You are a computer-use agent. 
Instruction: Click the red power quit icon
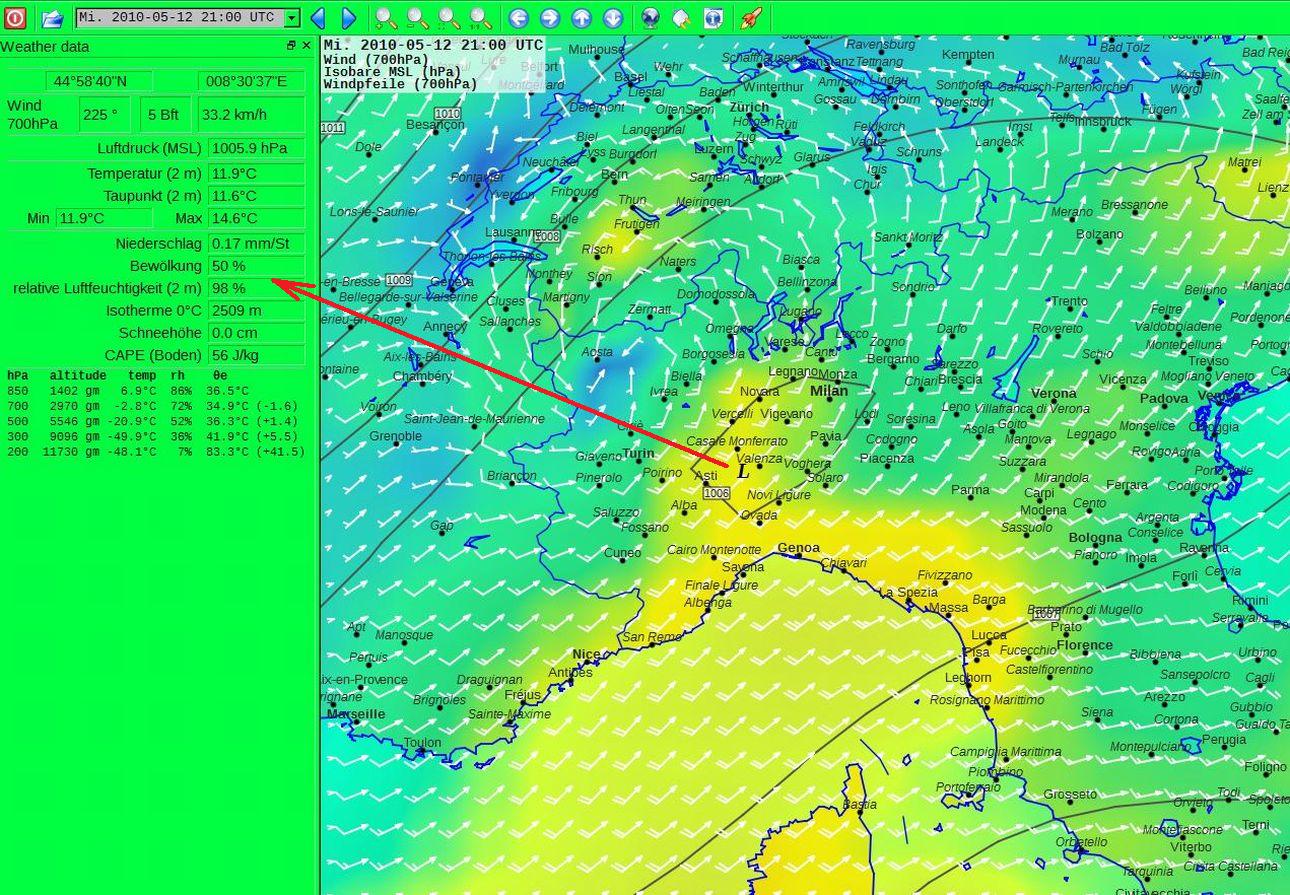pos(15,17)
